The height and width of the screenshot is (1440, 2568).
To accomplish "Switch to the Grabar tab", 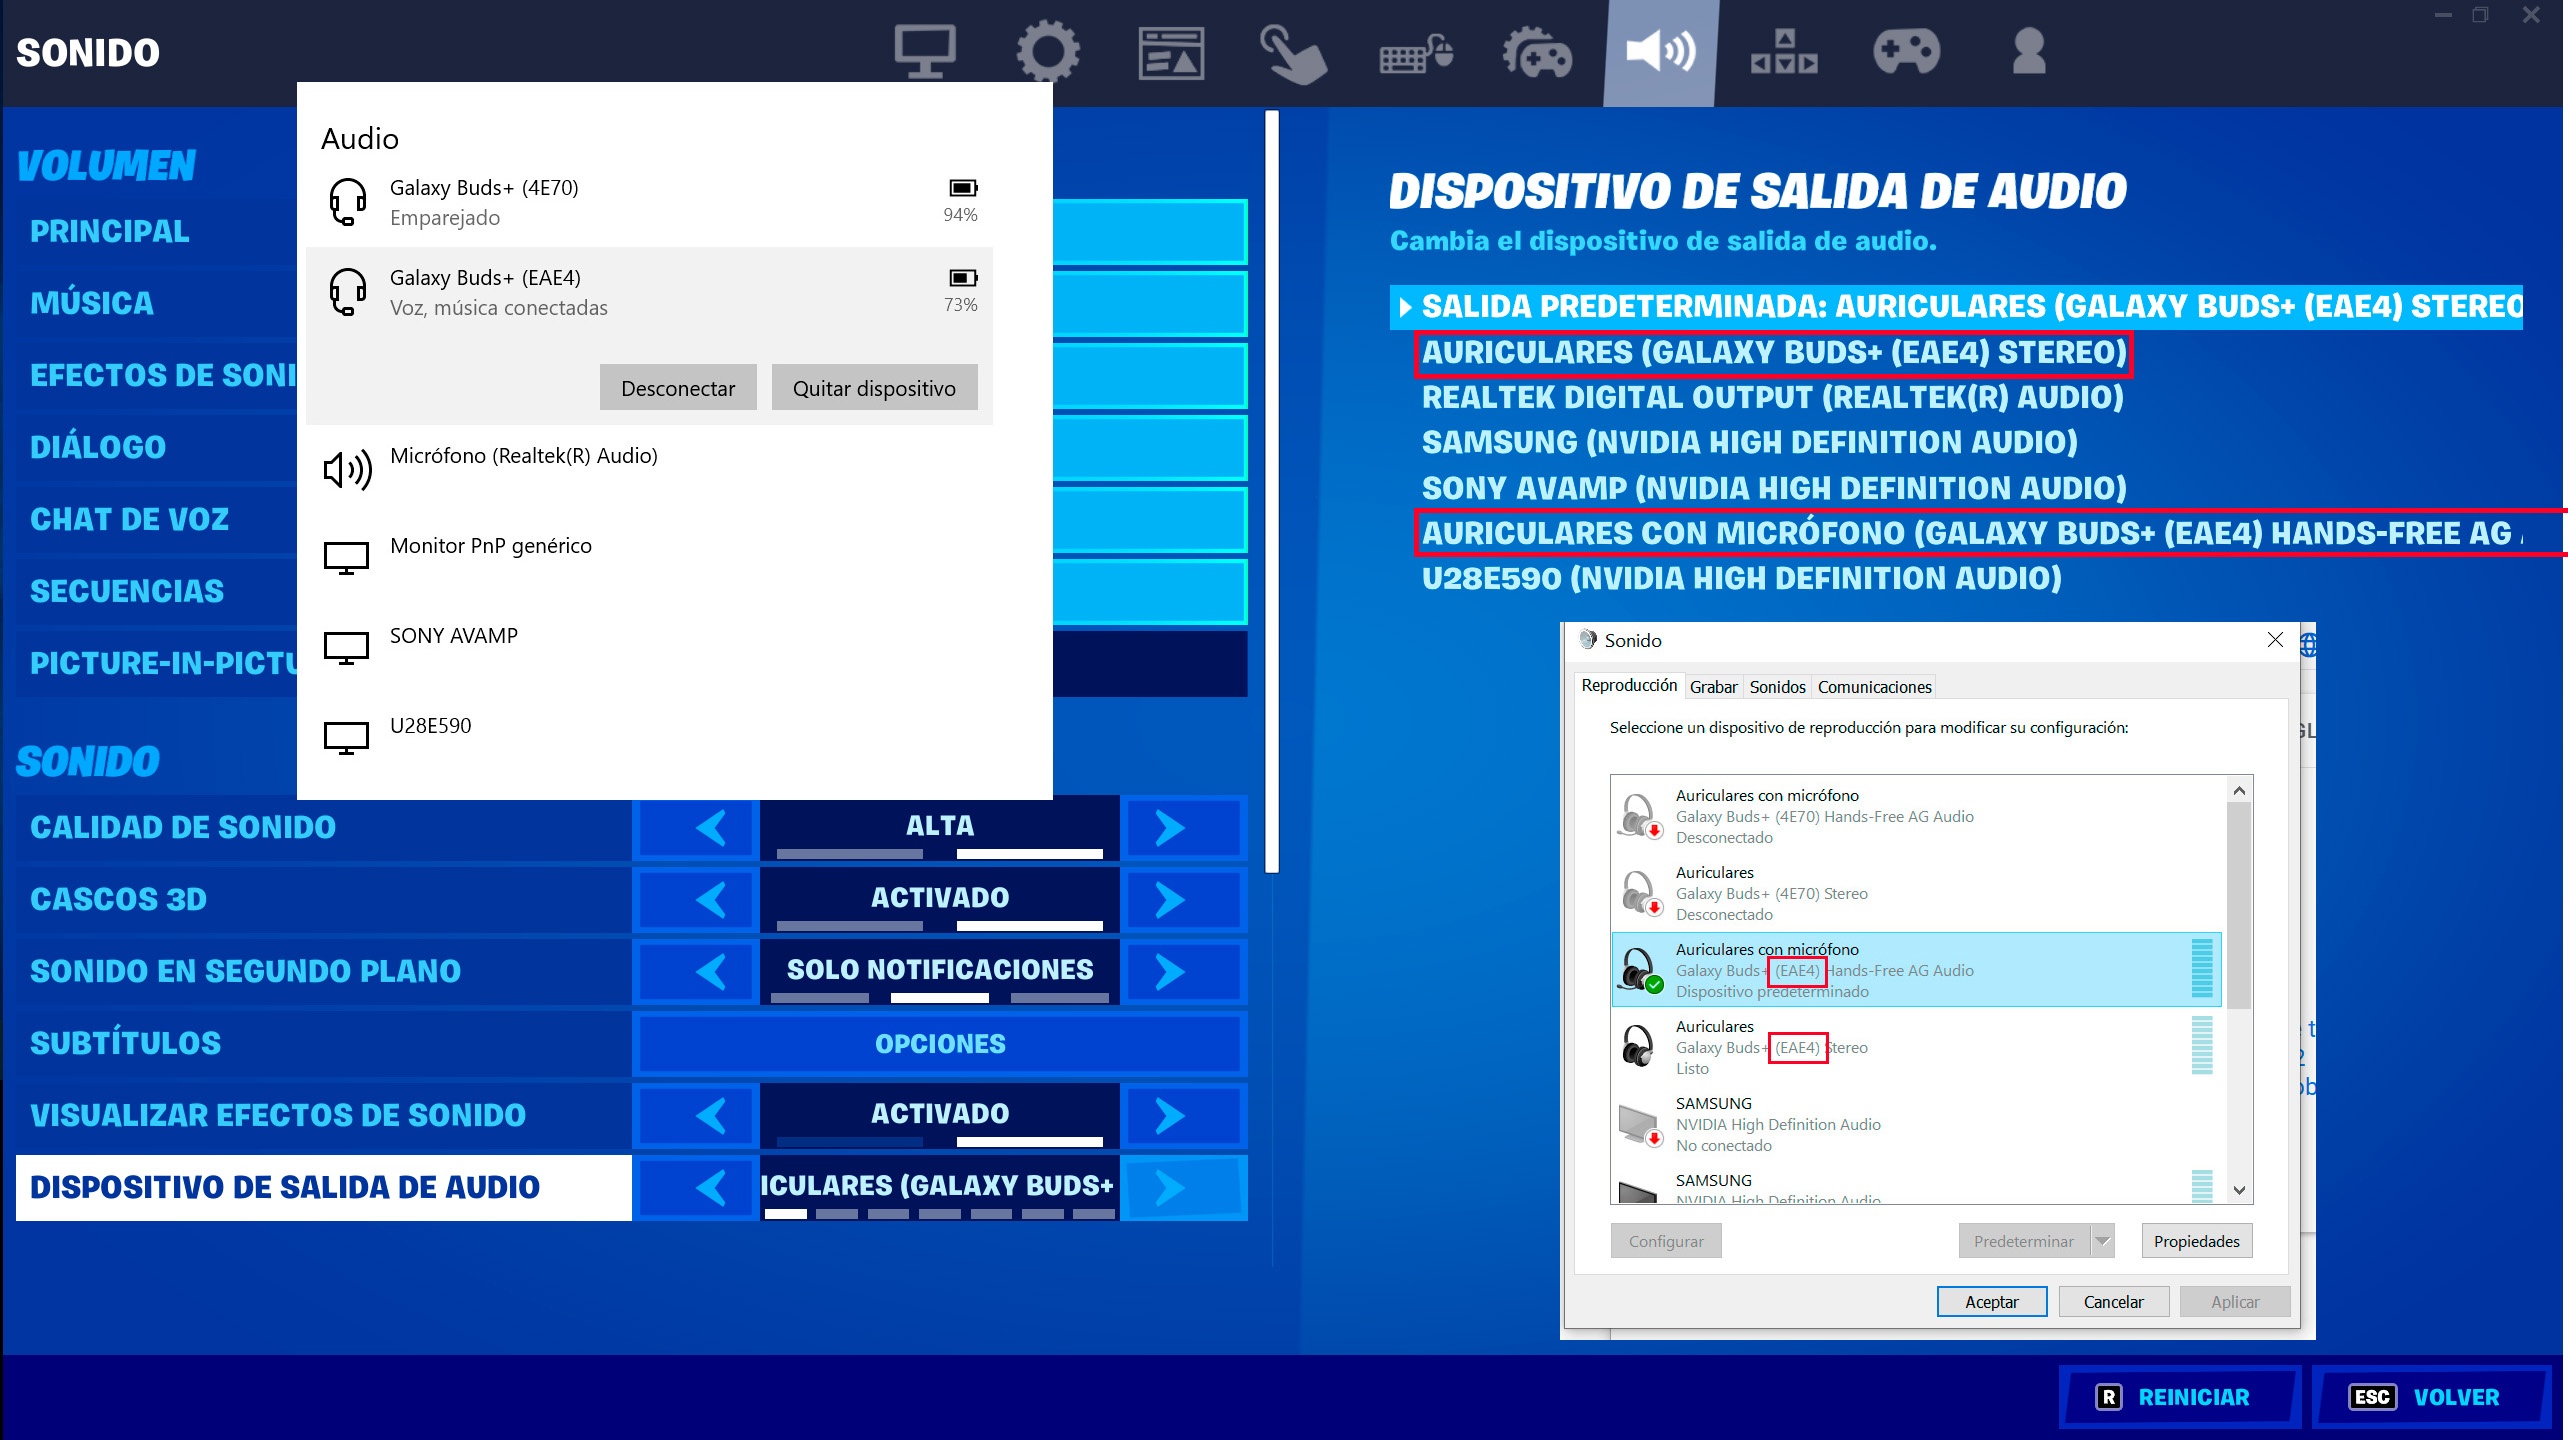I will (x=1713, y=687).
